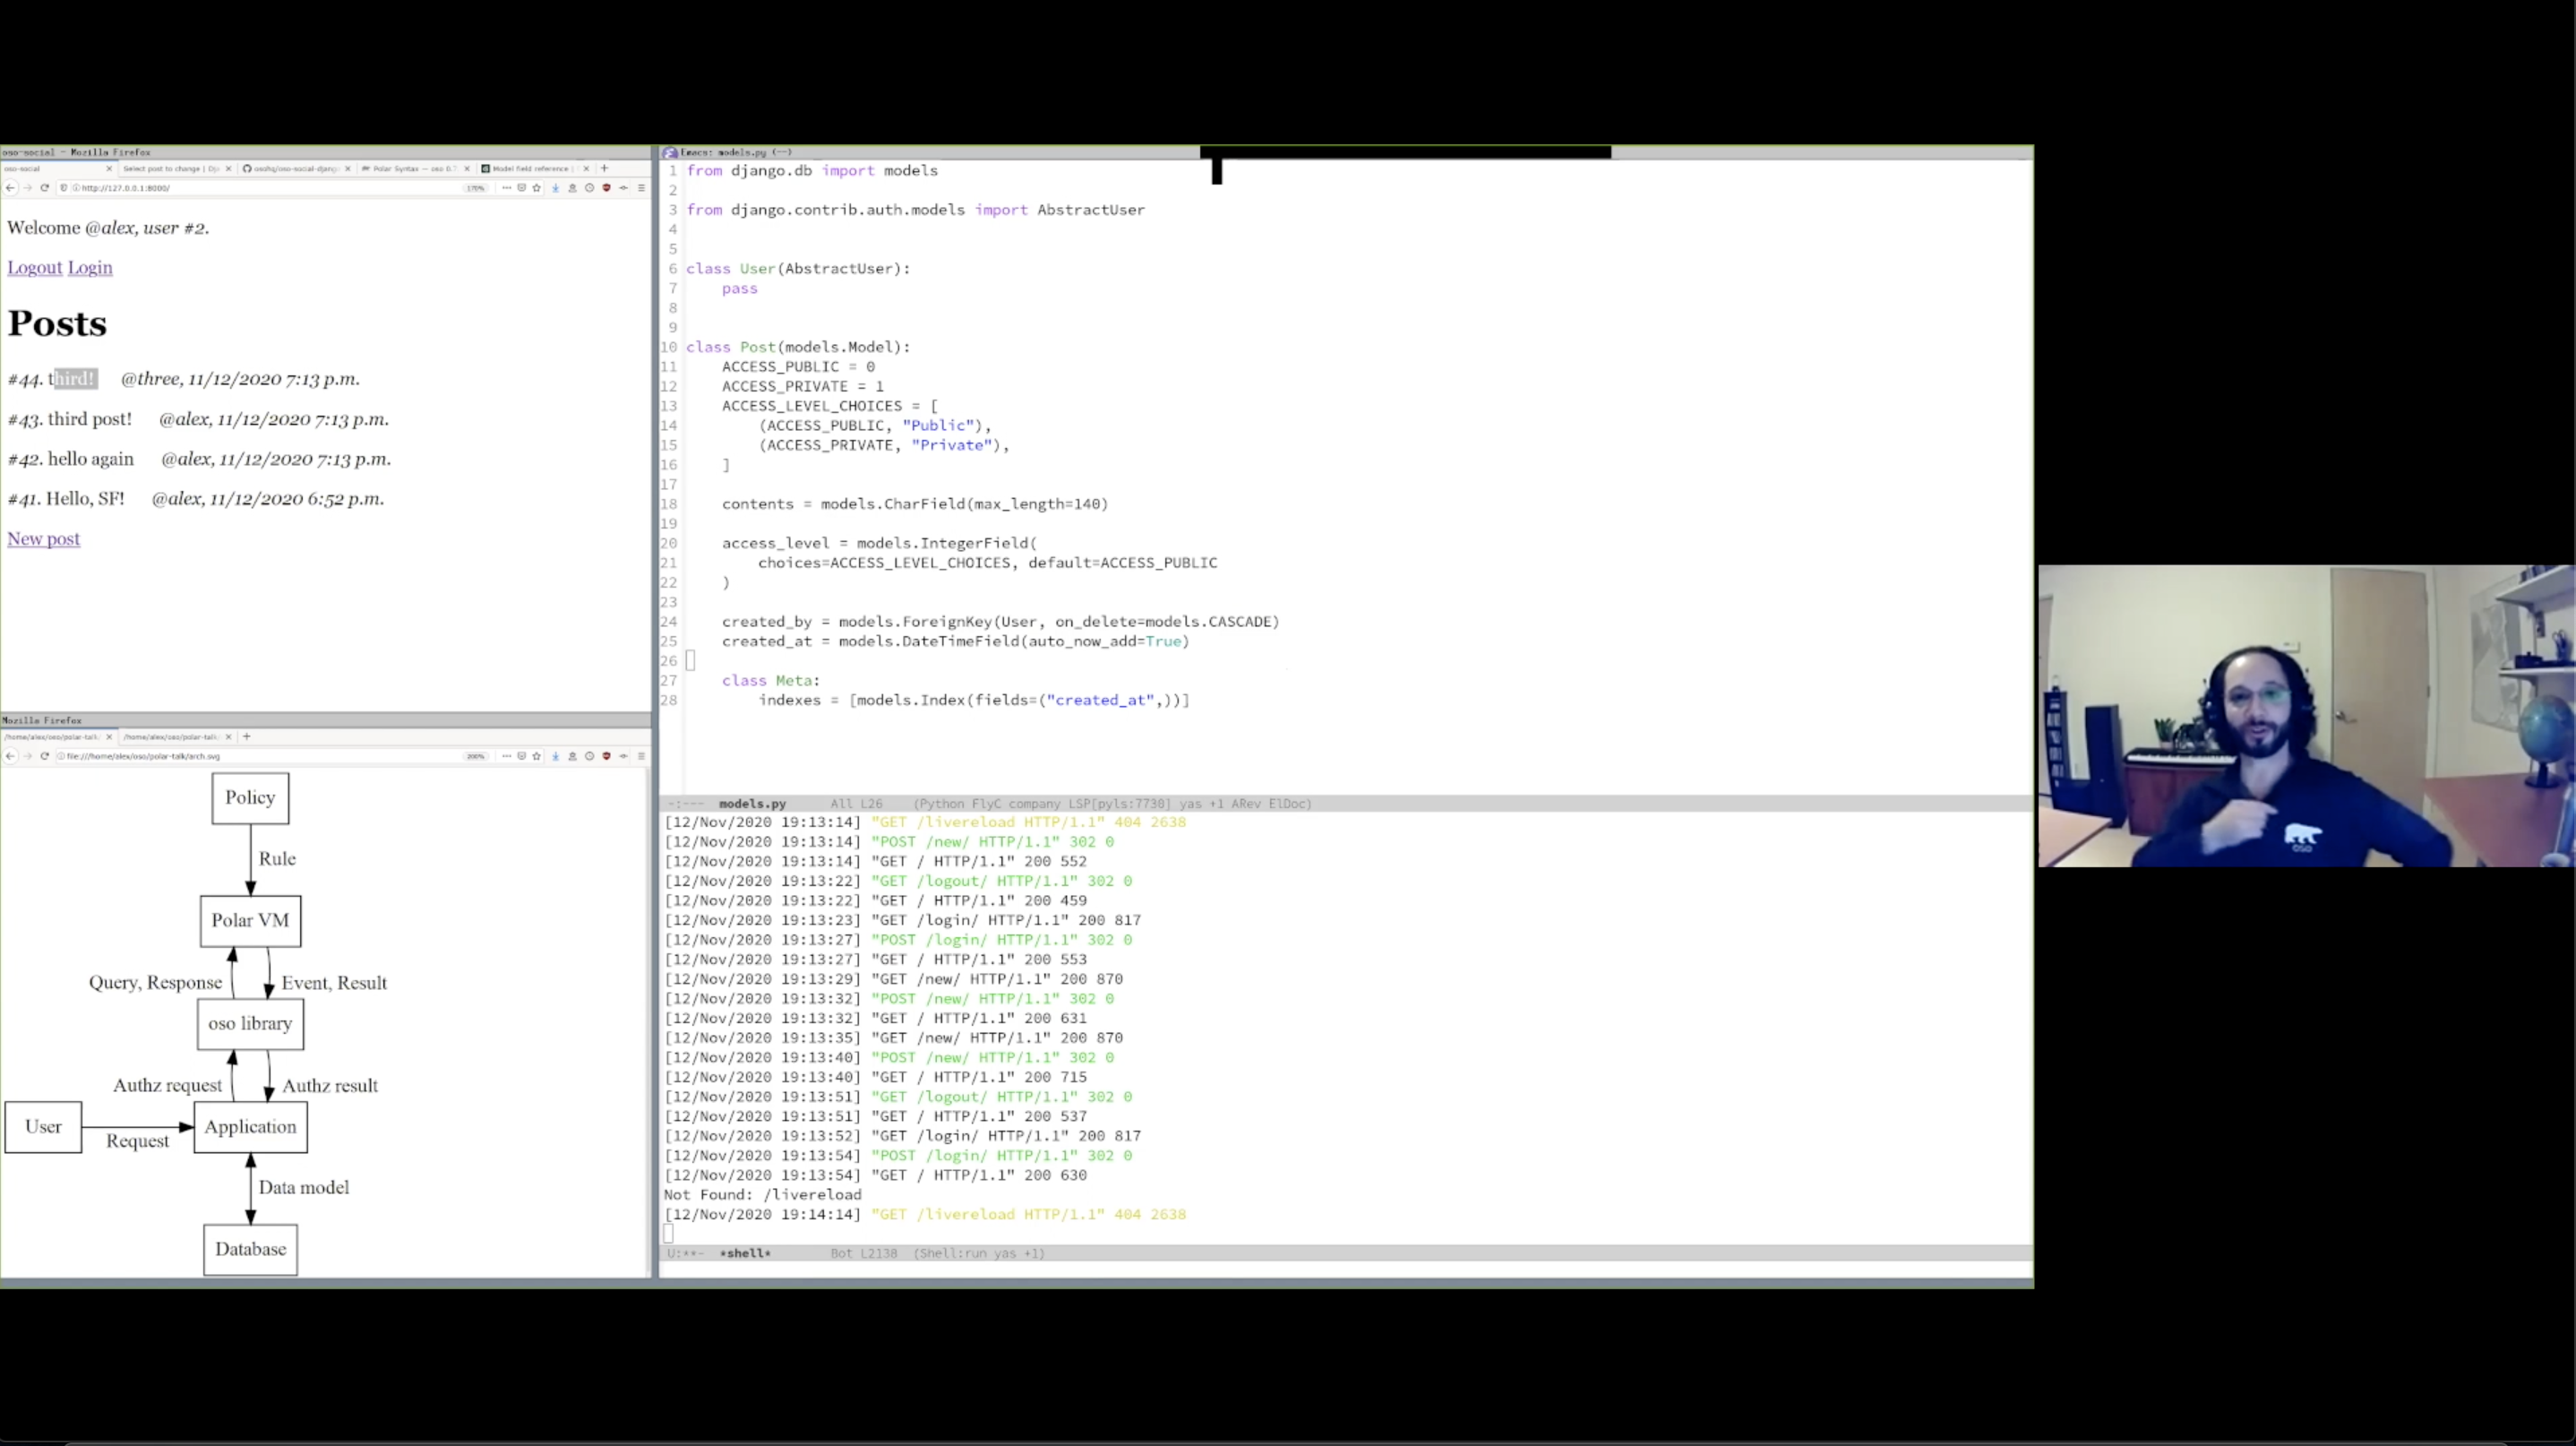Switch to the Model field reference tab
Screen dimensions: 2576x1446
pos(530,168)
